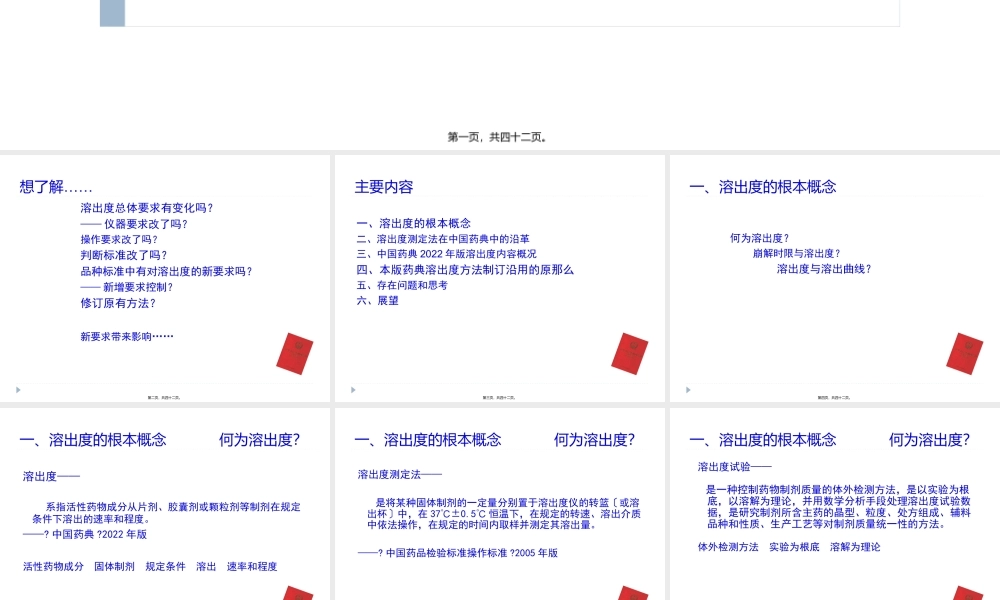This screenshot has width=1000, height=600.
Task: Select the 主要内容 slide heading
Action: click(385, 186)
